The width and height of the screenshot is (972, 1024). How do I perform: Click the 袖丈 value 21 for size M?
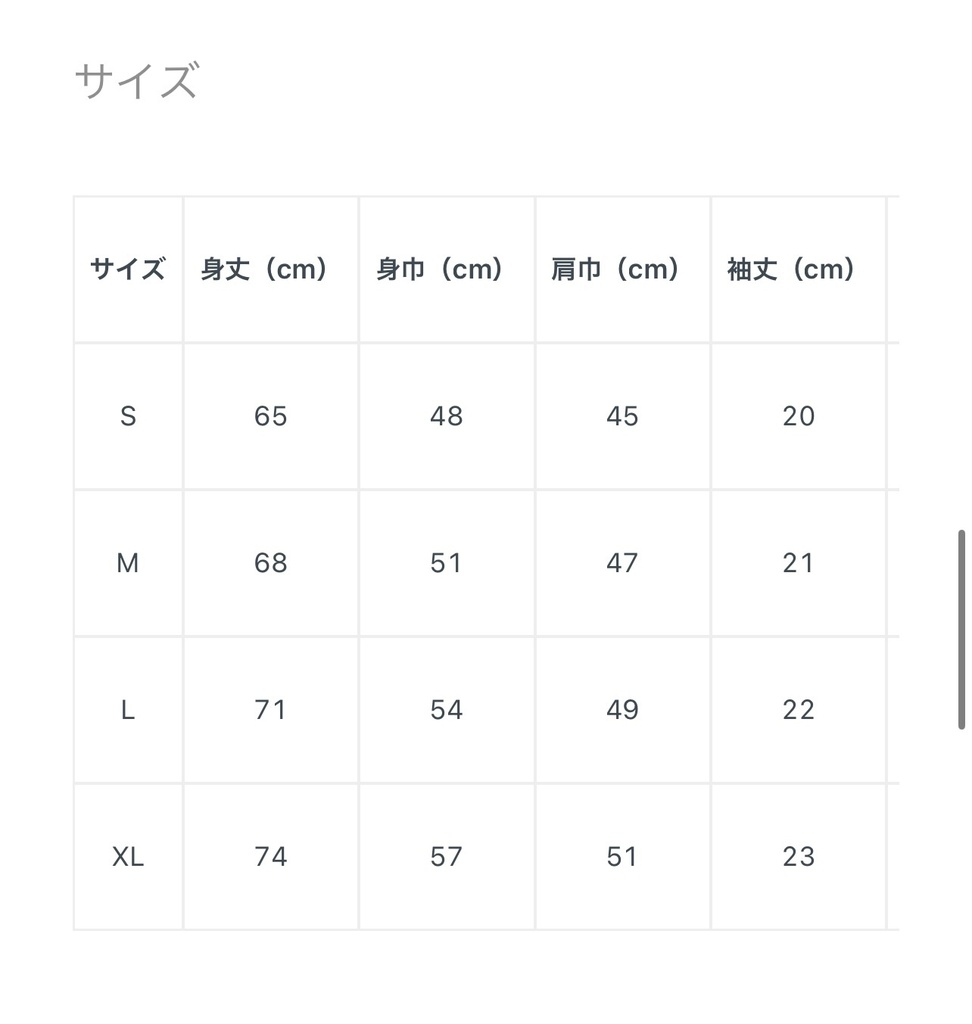(x=798, y=563)
